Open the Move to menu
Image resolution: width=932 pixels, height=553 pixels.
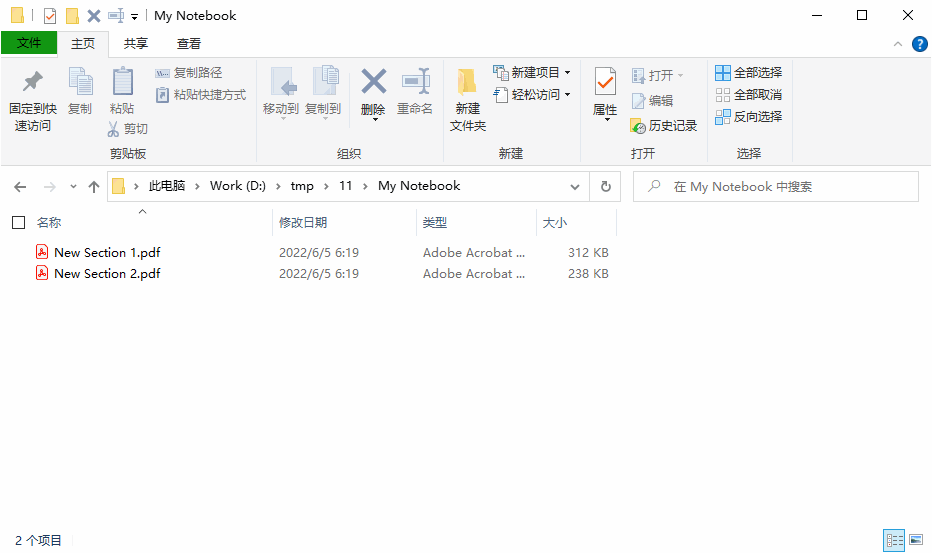[281, 93]
